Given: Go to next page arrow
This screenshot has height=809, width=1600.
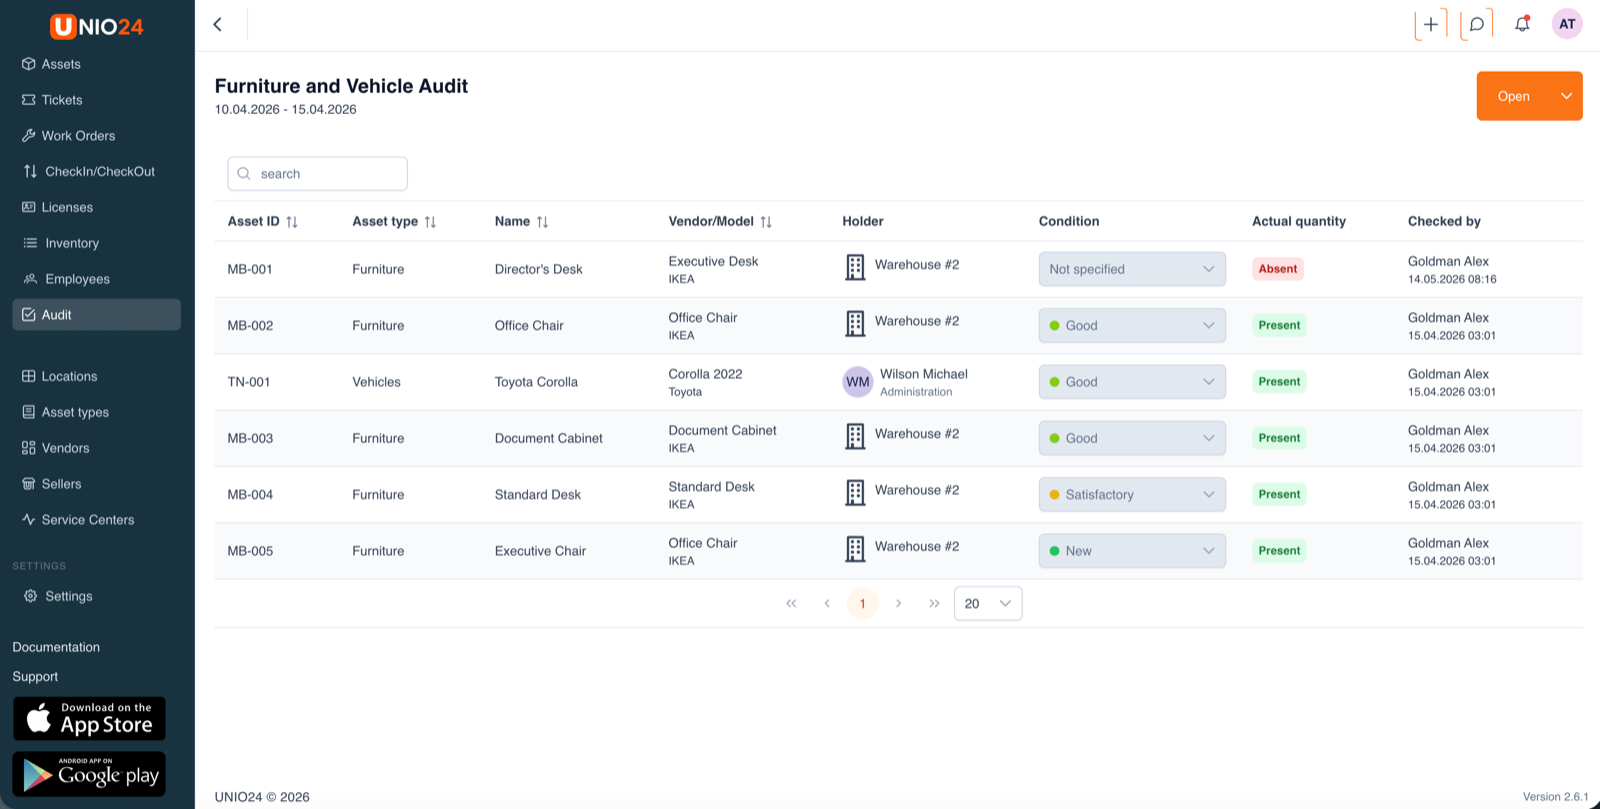Looking at the screenshot, I should point(898,603).
